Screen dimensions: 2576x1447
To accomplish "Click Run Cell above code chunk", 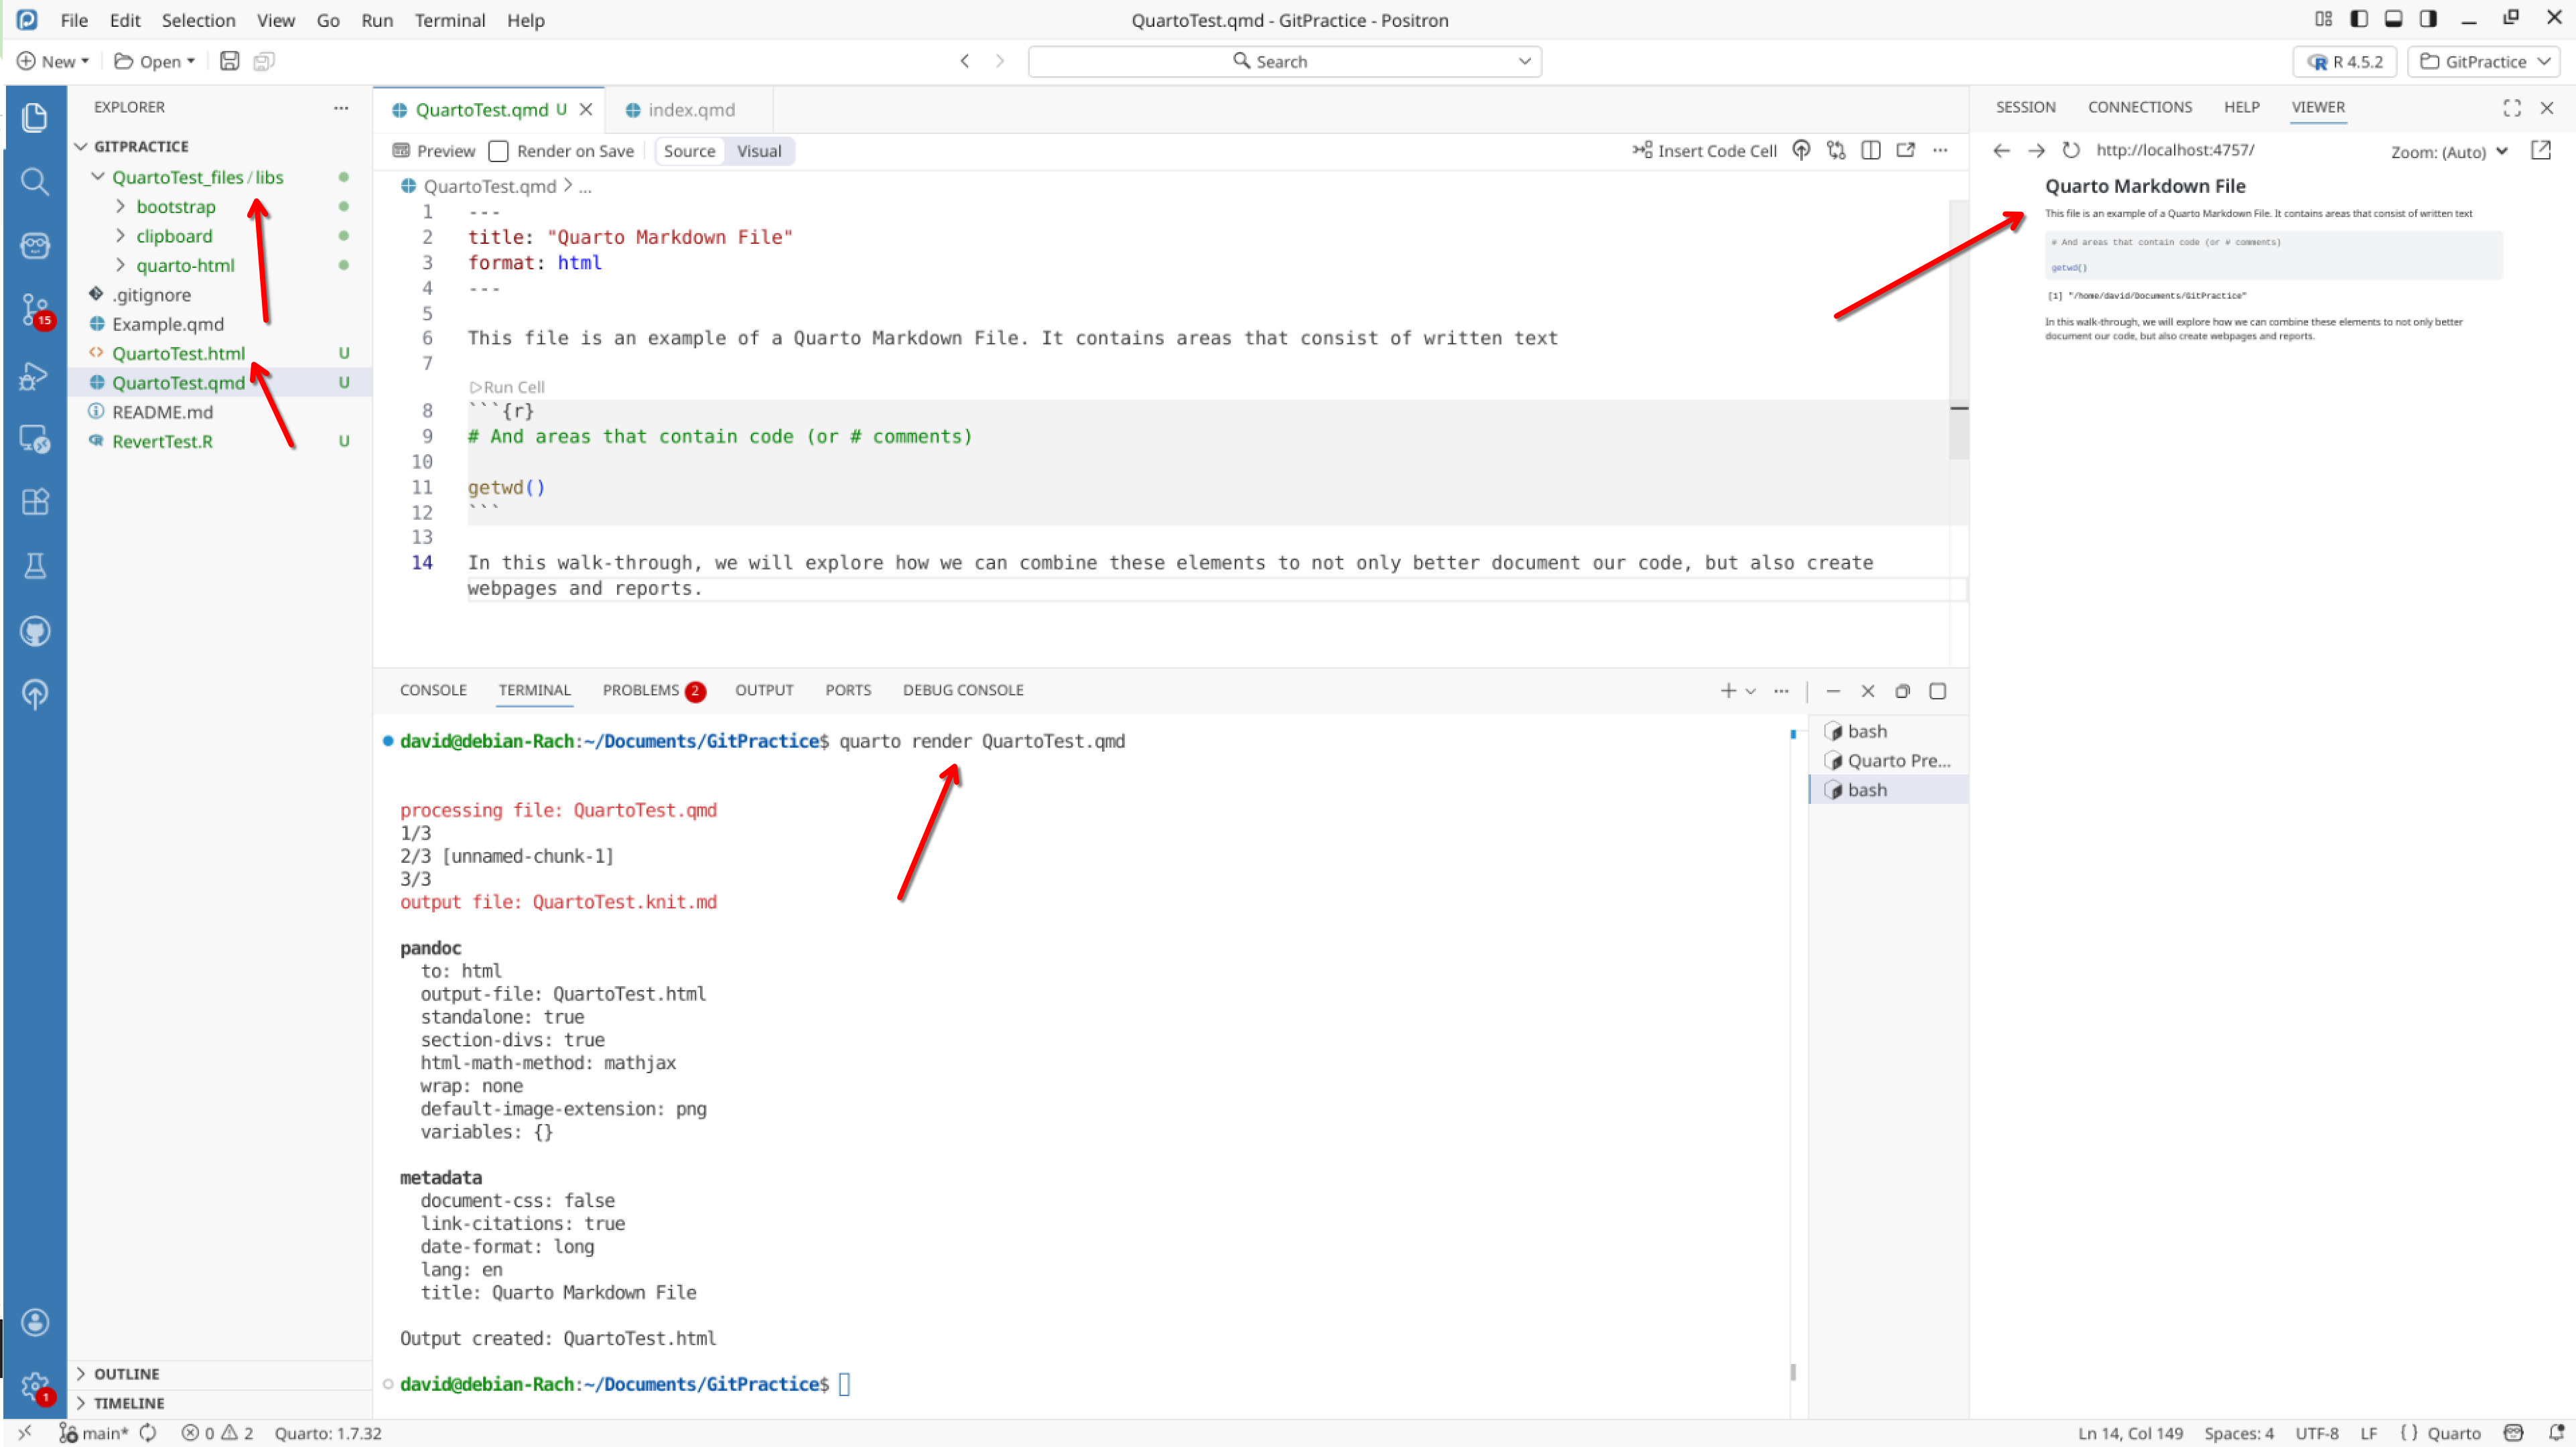I will tap(508, 387).
